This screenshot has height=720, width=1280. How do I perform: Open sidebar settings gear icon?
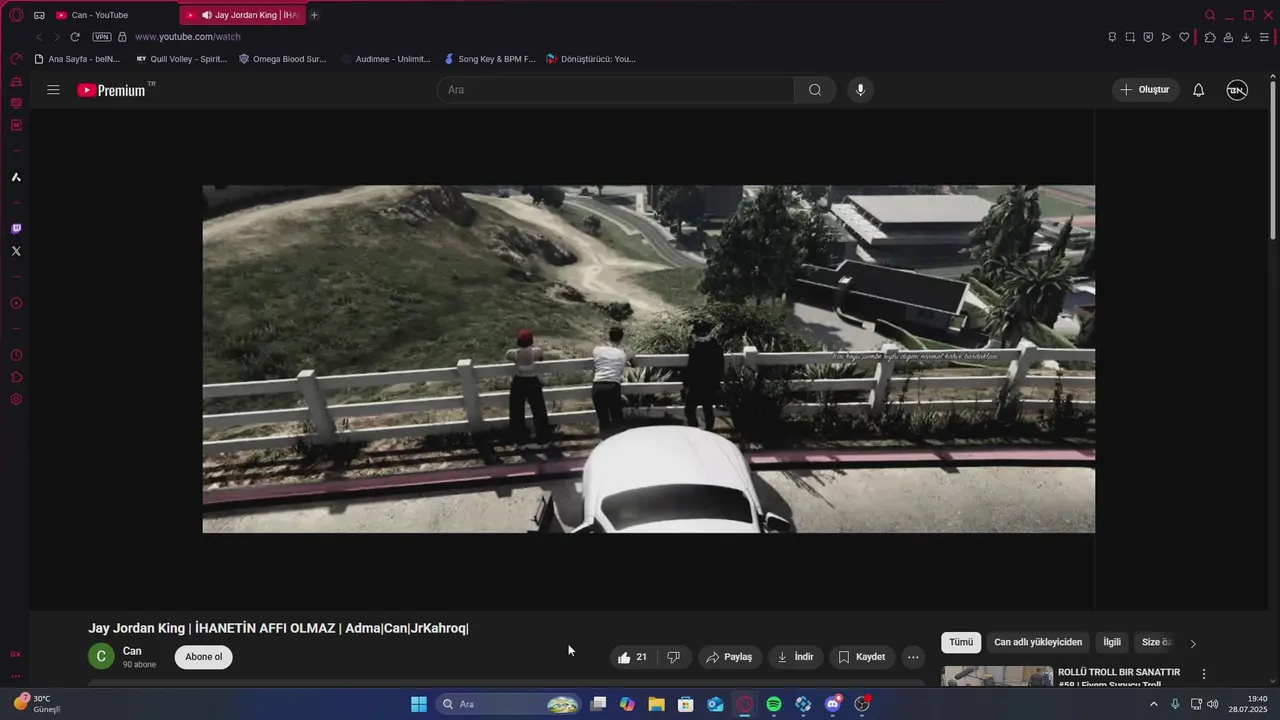coord(16,399)
